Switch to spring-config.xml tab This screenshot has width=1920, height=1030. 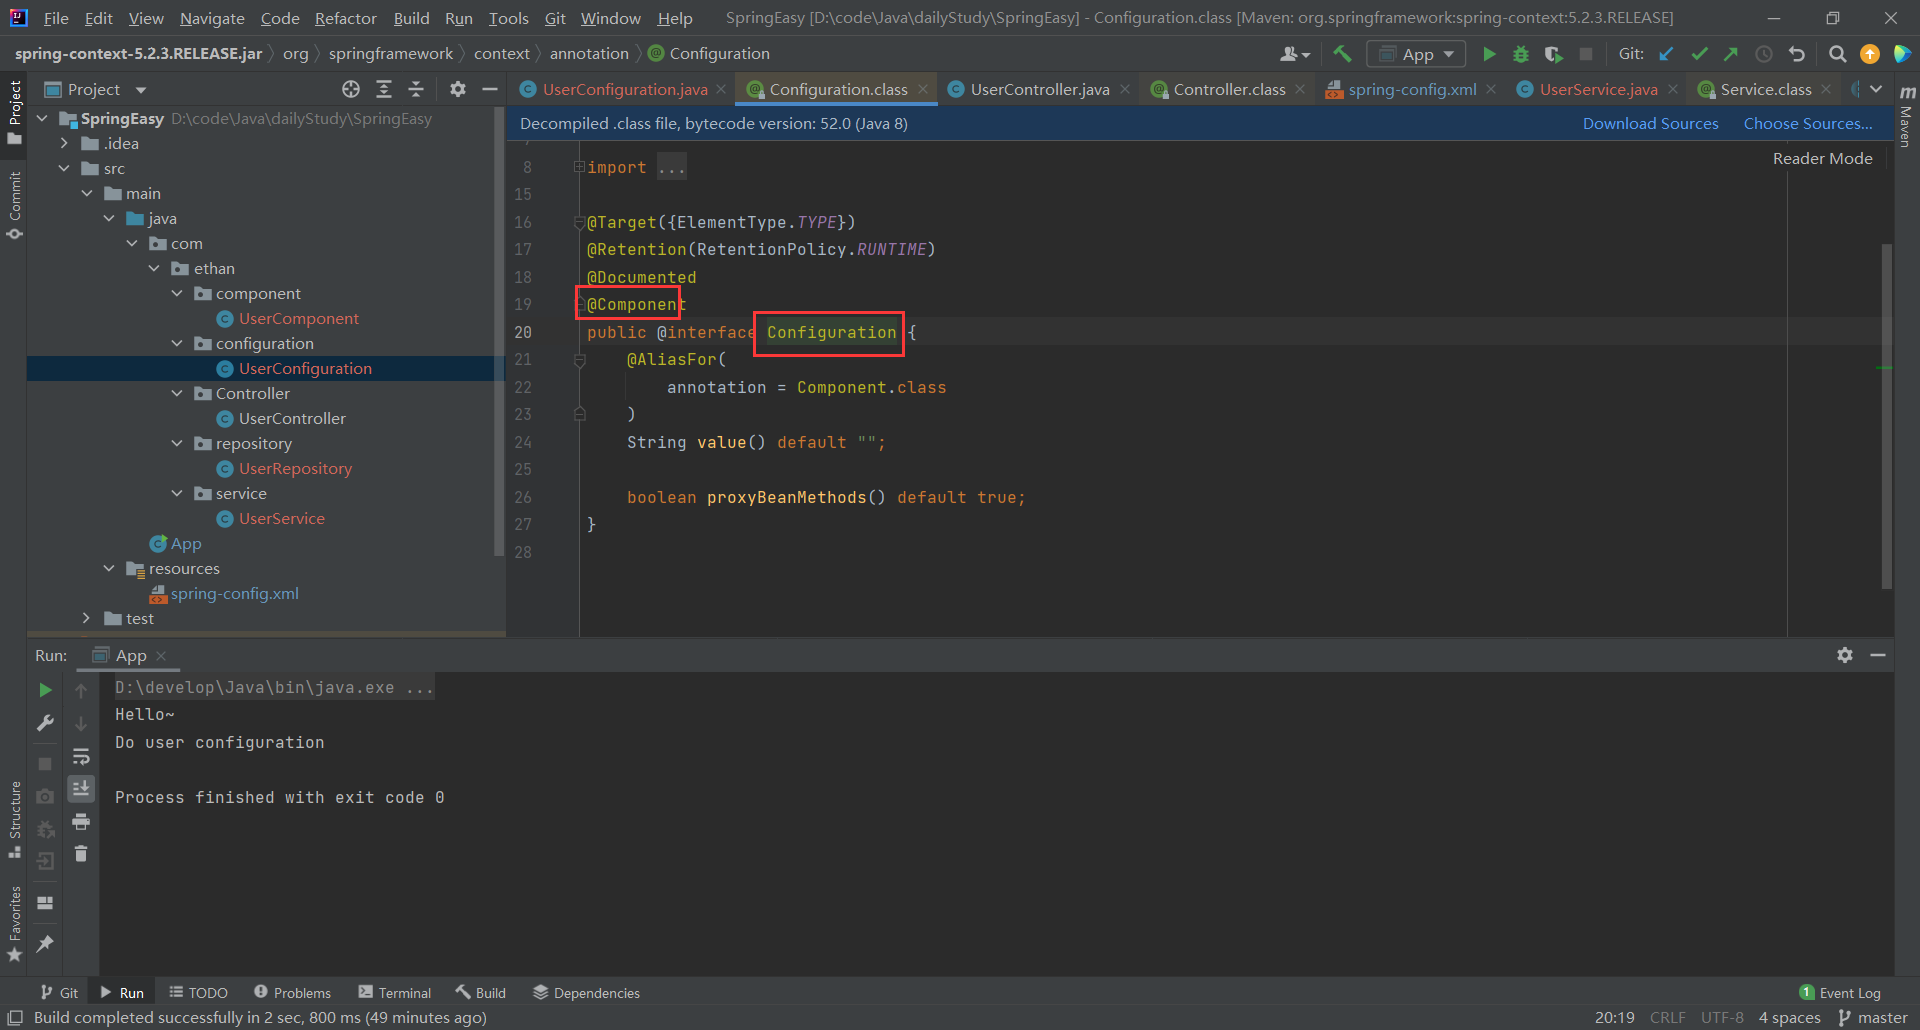tap(1411, 89)
